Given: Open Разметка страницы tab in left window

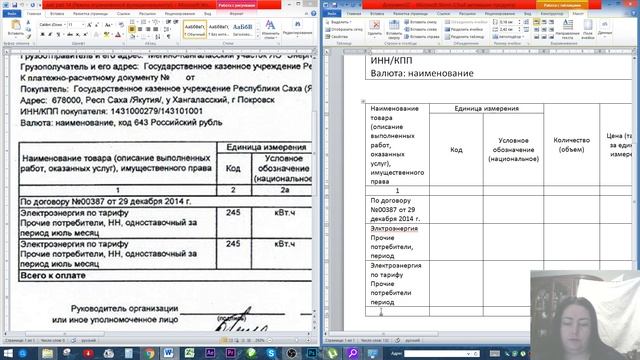Looking at the screenshot, I should coord(90,14).
